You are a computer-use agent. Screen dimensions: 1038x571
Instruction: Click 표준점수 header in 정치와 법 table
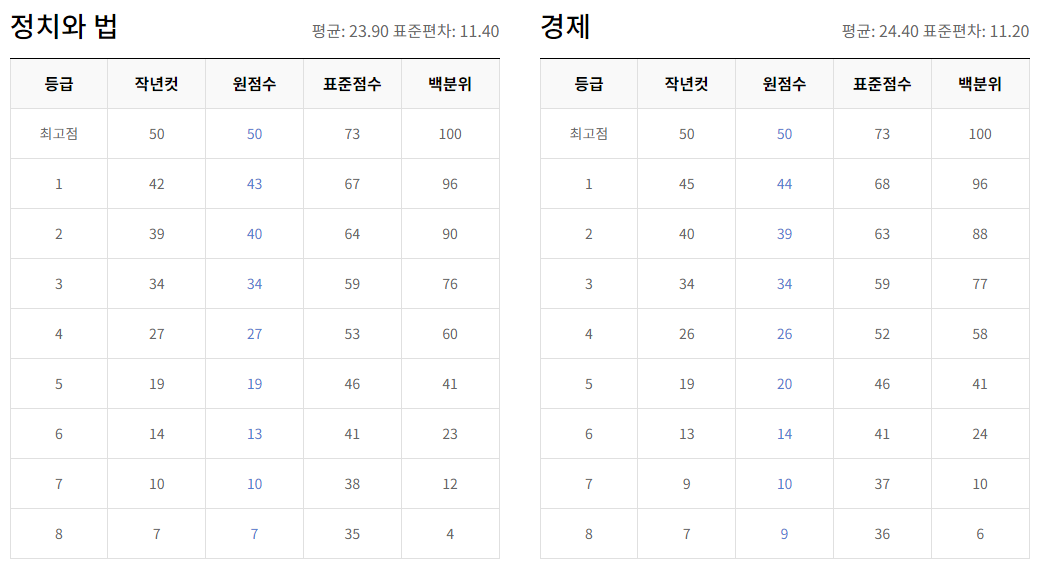[352, 84]
